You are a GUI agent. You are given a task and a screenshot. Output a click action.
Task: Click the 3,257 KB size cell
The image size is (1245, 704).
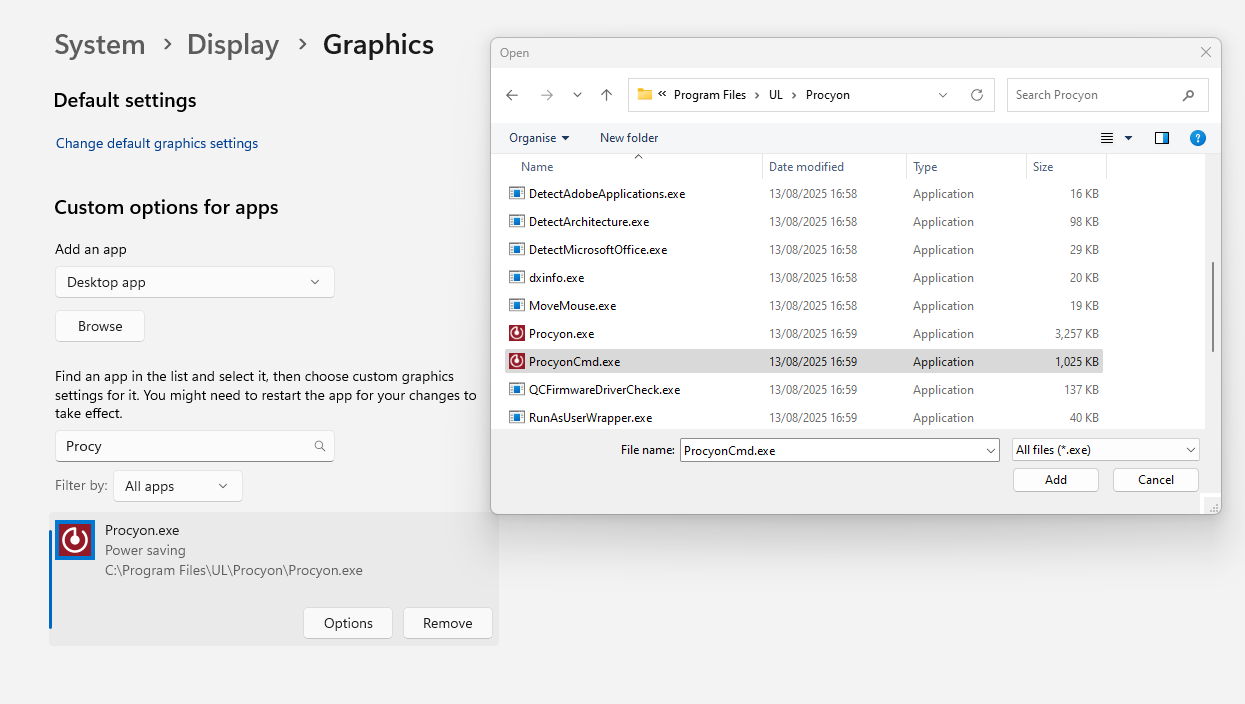[x=1076, y=334]
